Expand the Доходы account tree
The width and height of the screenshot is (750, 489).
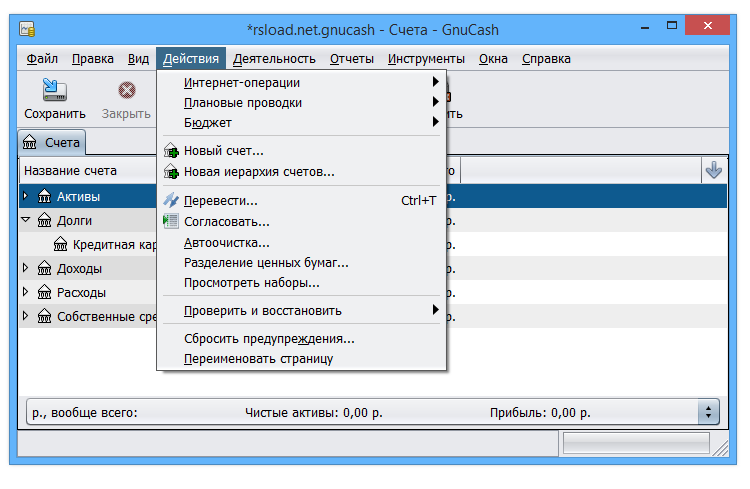[26, 267]
